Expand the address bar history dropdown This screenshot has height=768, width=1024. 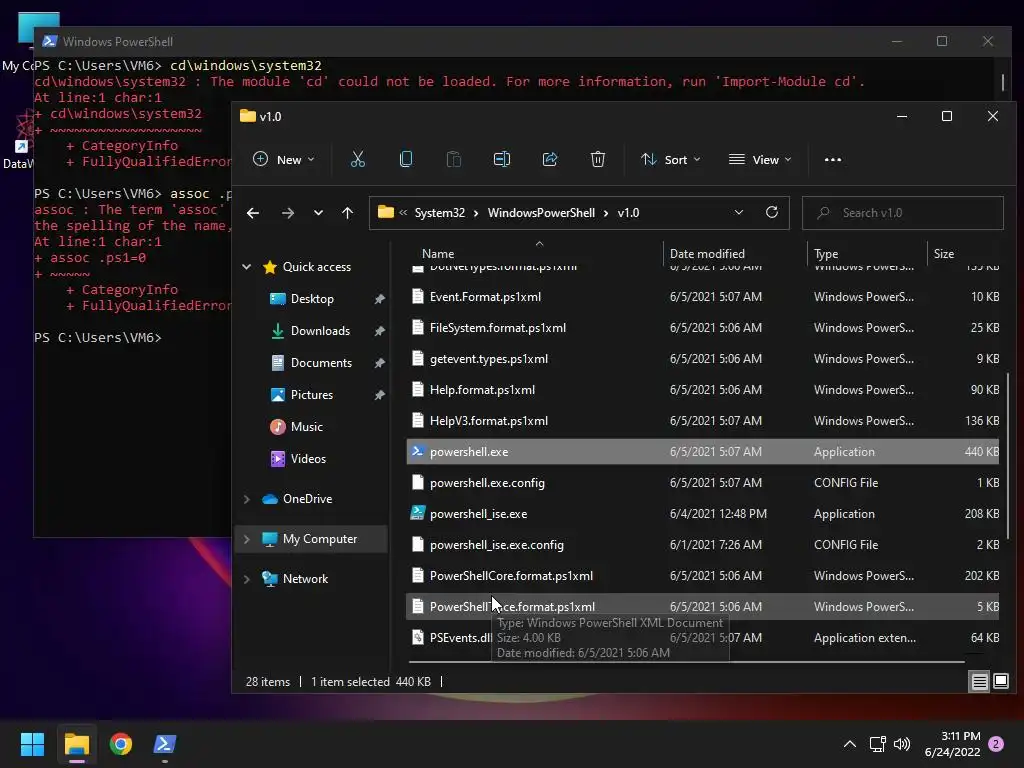coord(739,212)
